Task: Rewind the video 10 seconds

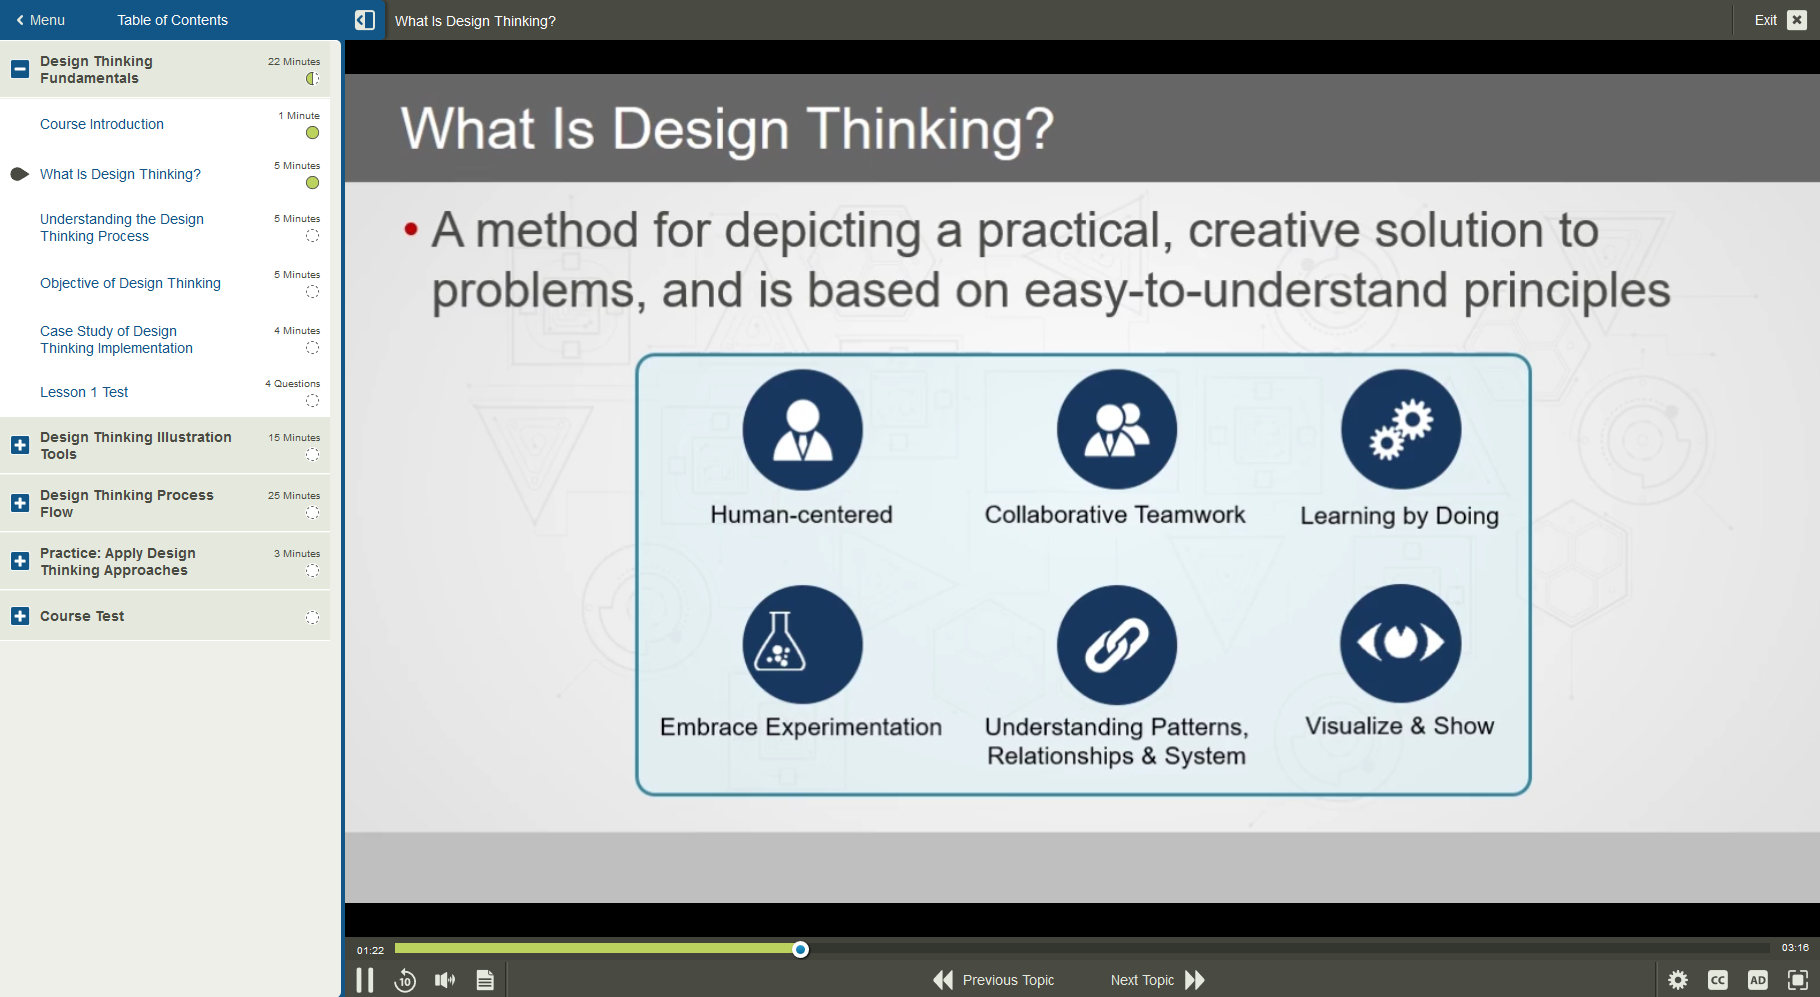Action: (x=405, y=980)
